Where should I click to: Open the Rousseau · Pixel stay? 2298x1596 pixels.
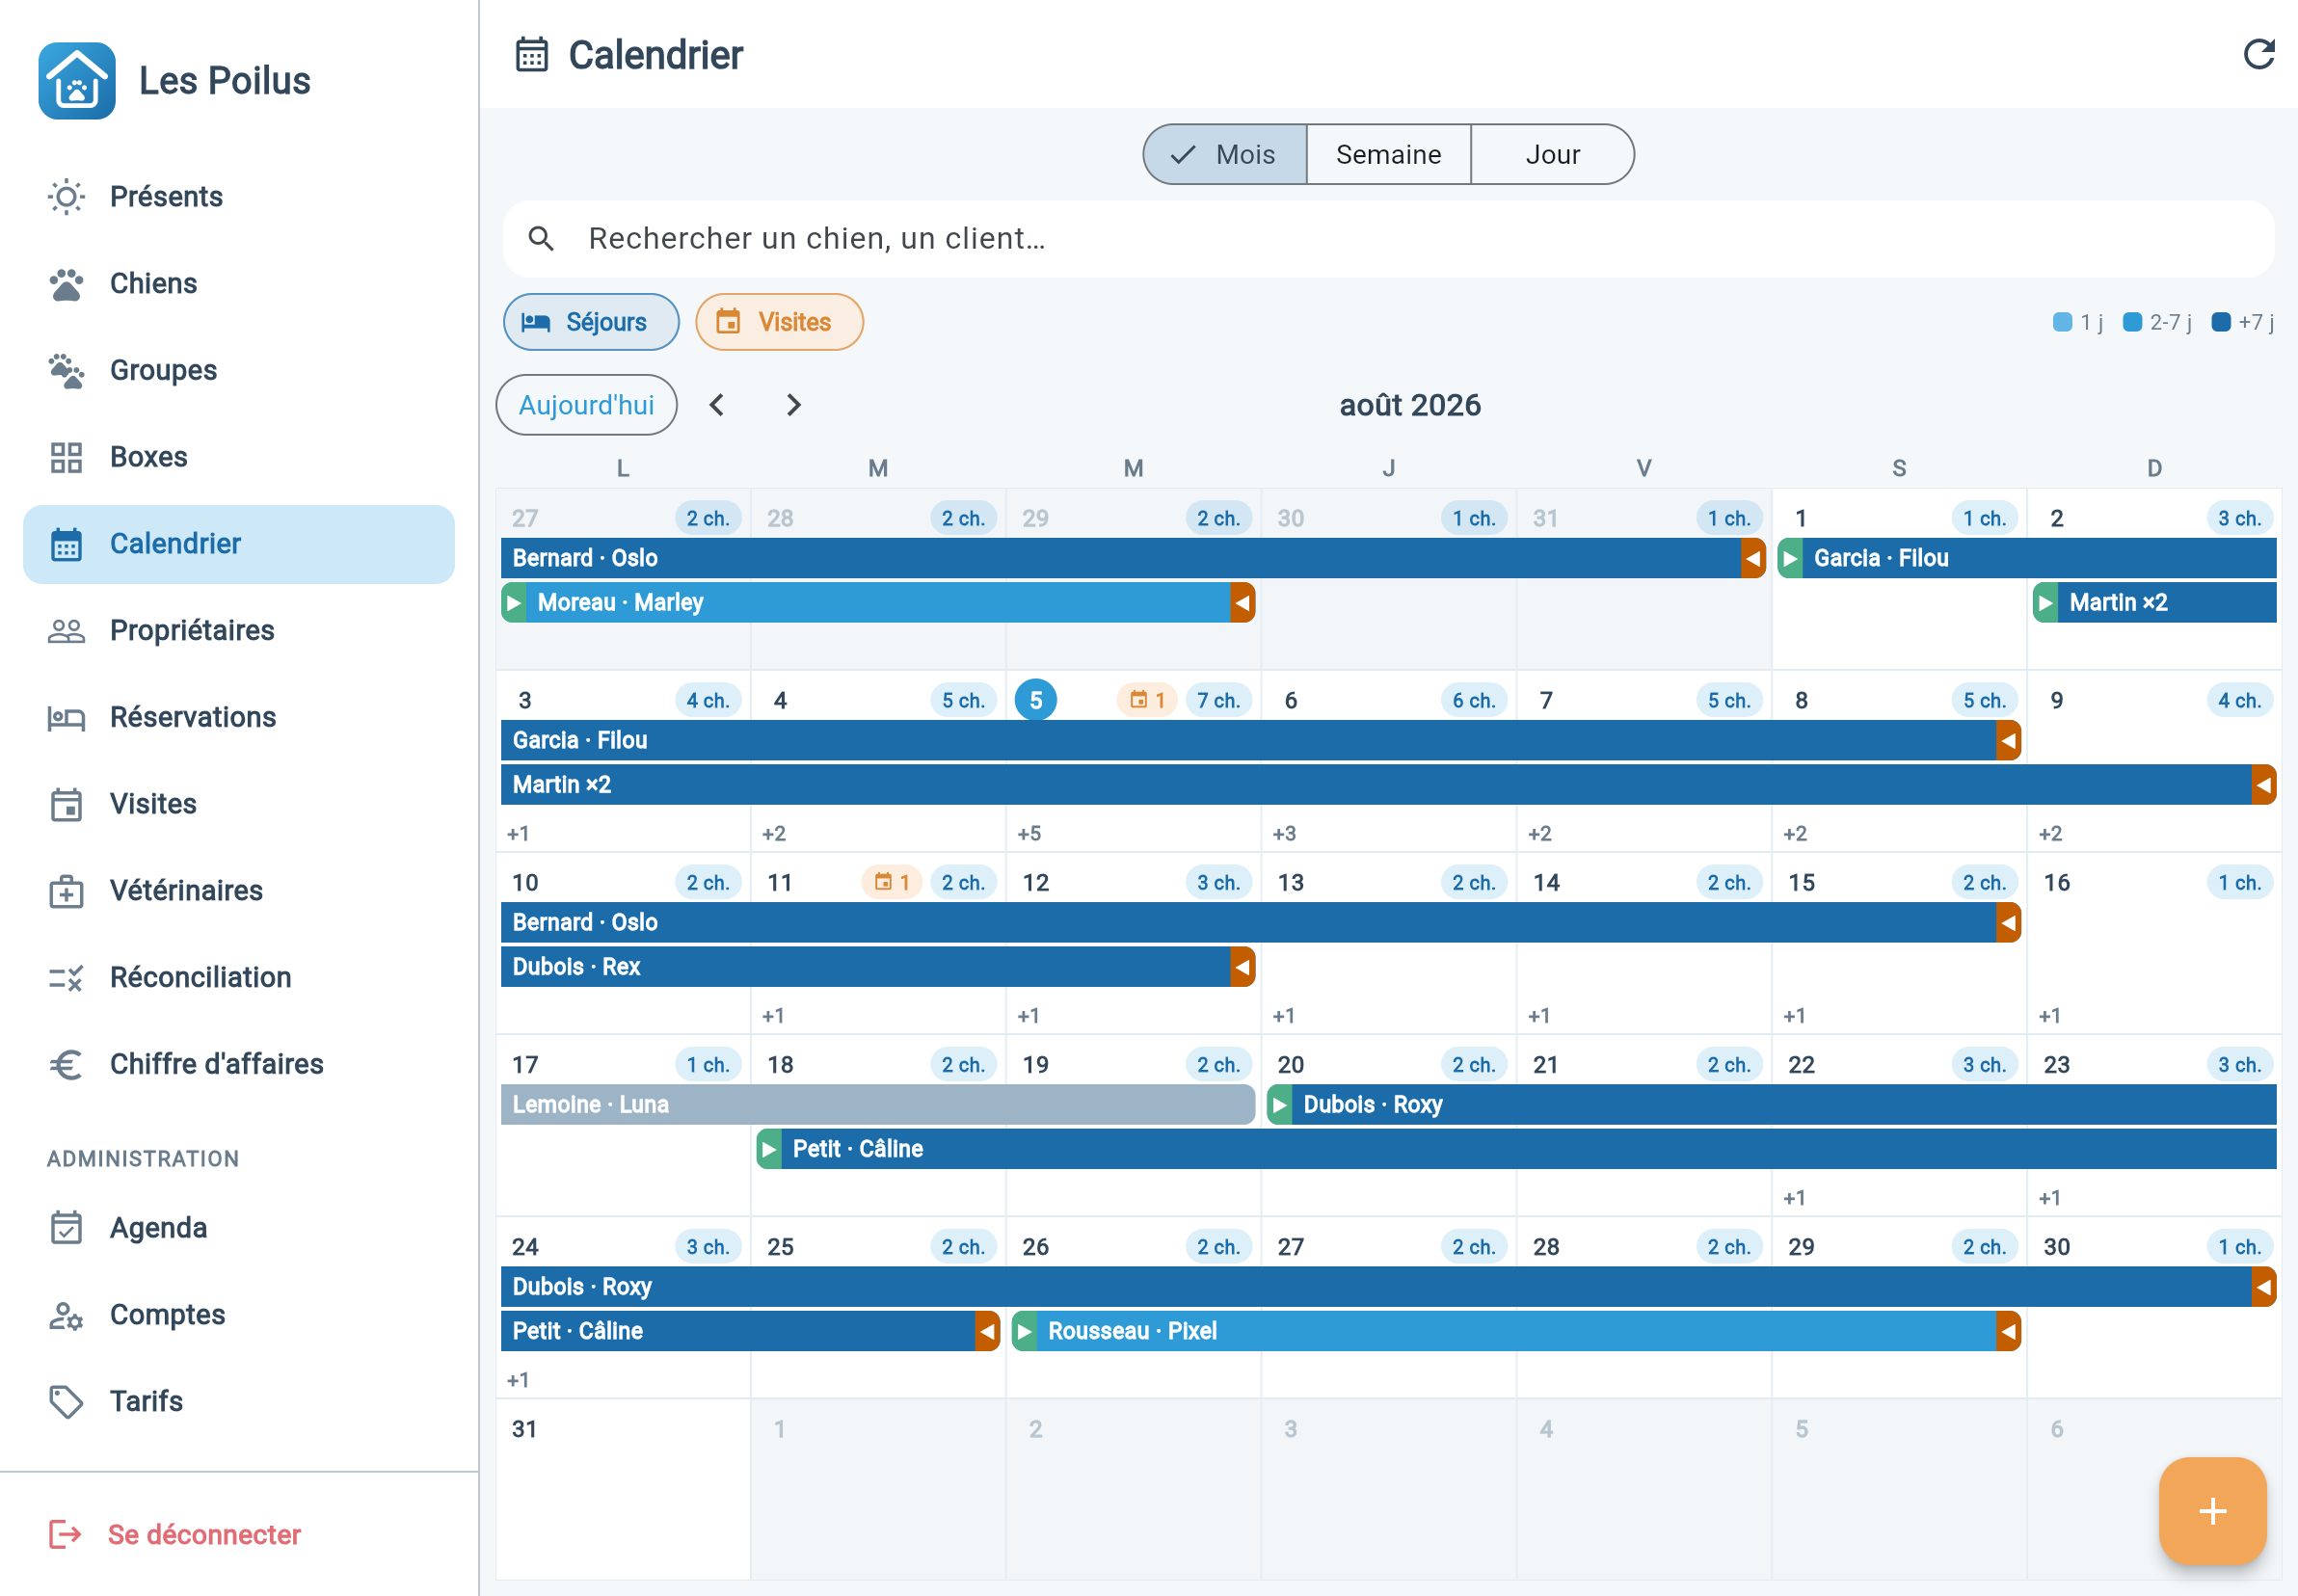(1516, 1332)
